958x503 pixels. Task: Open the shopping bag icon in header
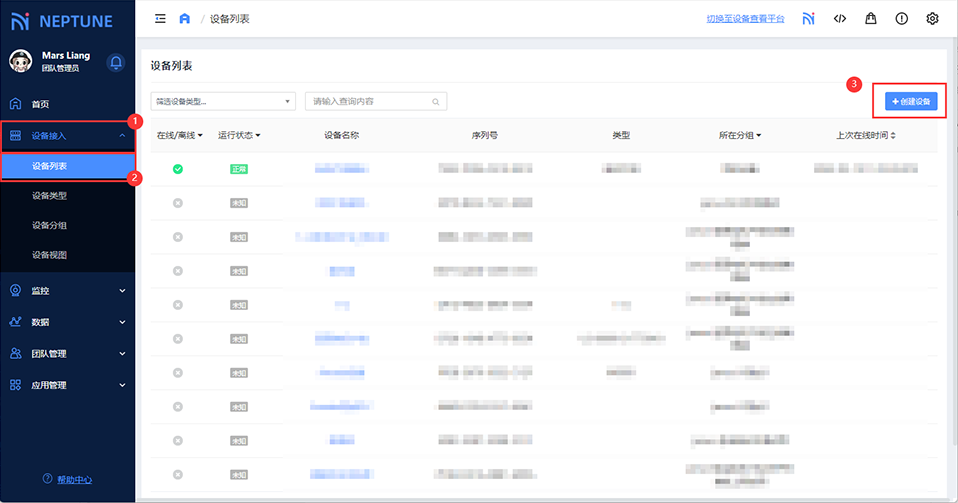pyautogui.click(x=871, y=18)
